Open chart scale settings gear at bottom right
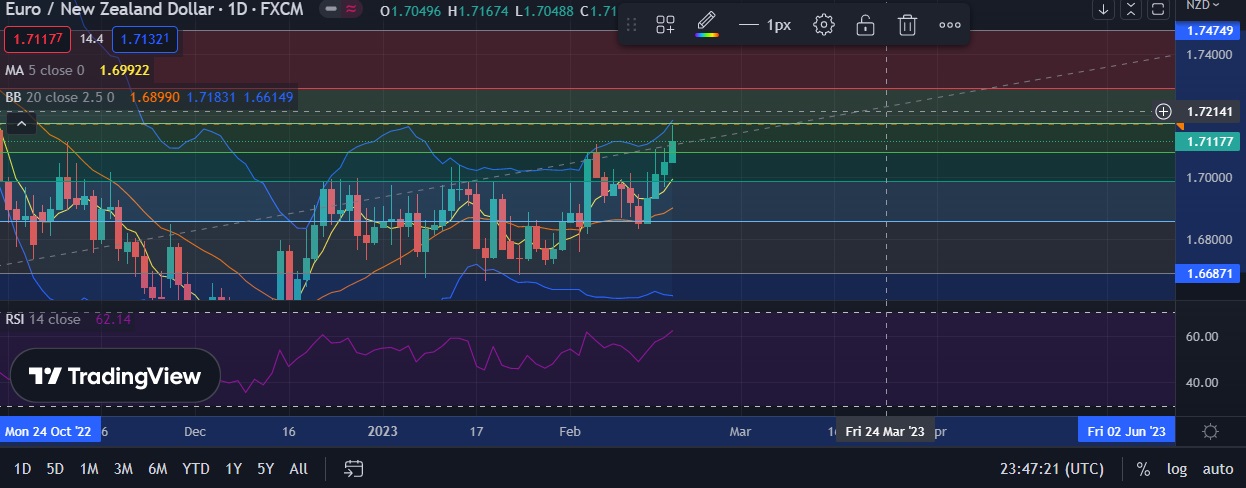This screenshot has height=488, width=1246. [1210, 431]
